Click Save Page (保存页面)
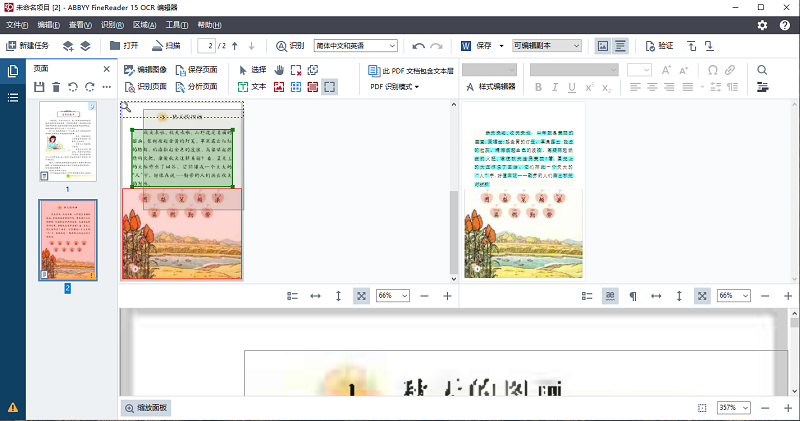This screenshot has height=421, width=800. click(x=196, y=70)
